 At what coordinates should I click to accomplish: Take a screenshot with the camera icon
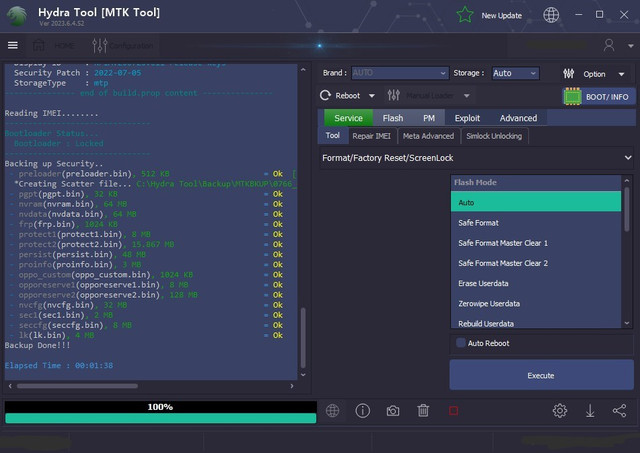pos(393,411)
